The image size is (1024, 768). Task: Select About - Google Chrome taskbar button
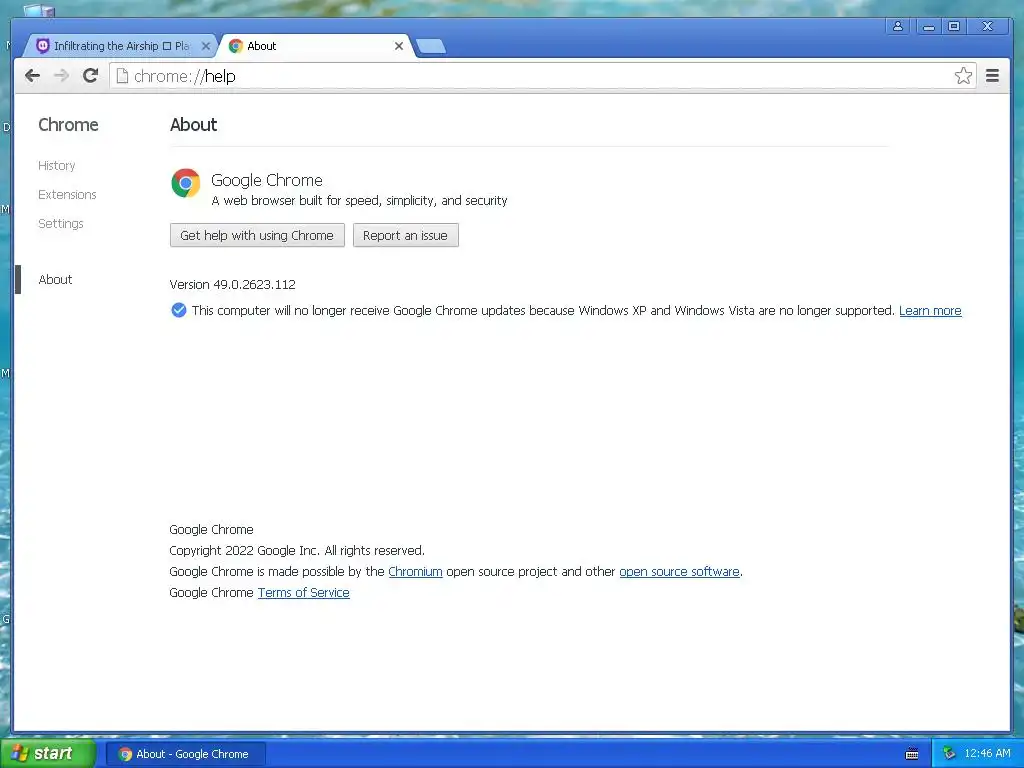(x=185, y=754)
